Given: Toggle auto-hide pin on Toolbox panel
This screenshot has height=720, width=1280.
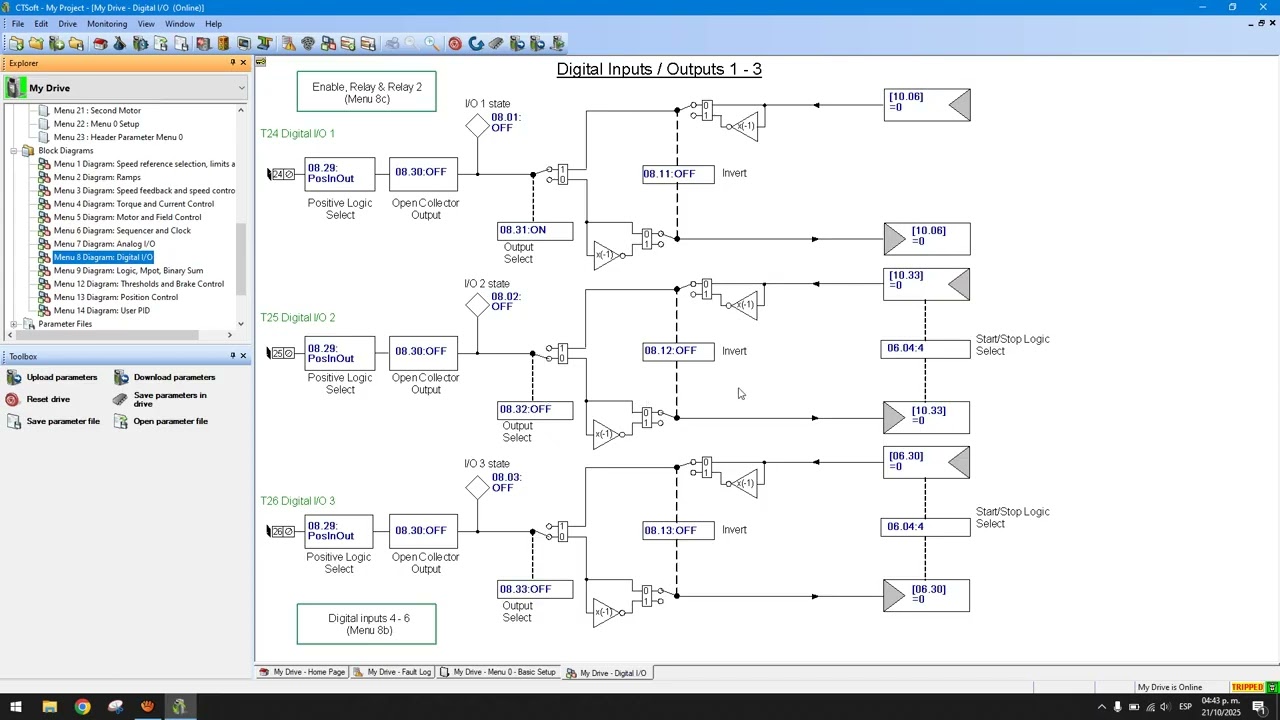Looking at the screenshot, I should point(232,356).
